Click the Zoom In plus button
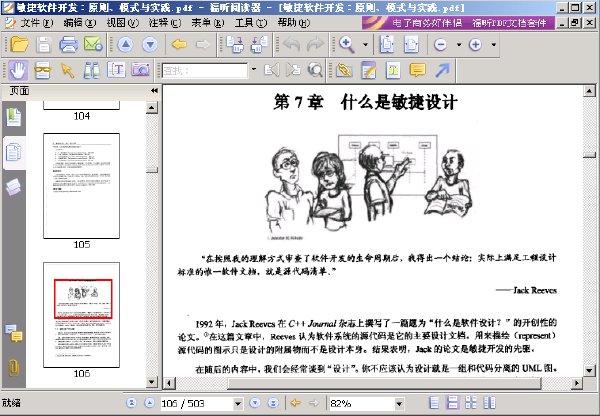 [475, 45]
